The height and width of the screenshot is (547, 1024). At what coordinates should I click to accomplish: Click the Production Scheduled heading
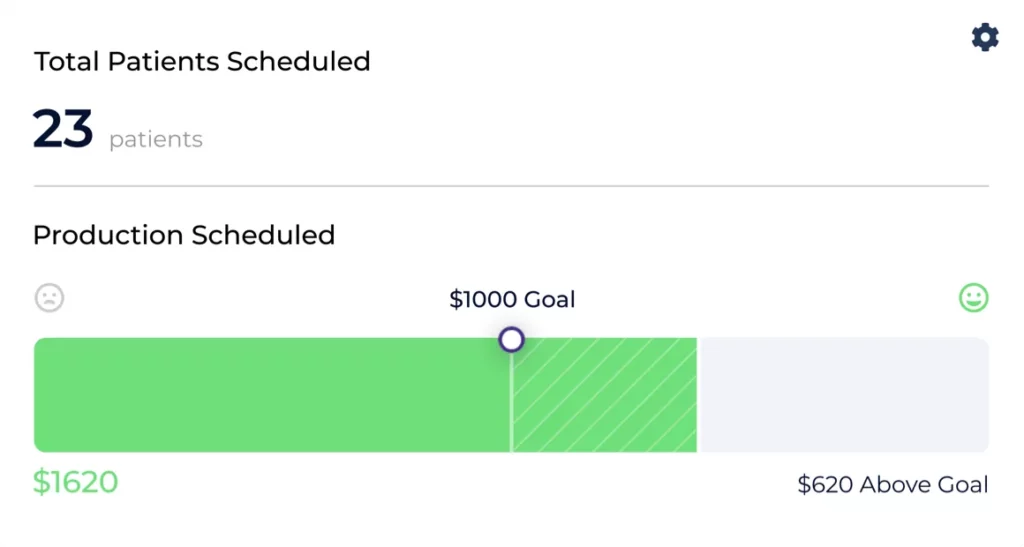pyautogui.click(x=184, y=235)
